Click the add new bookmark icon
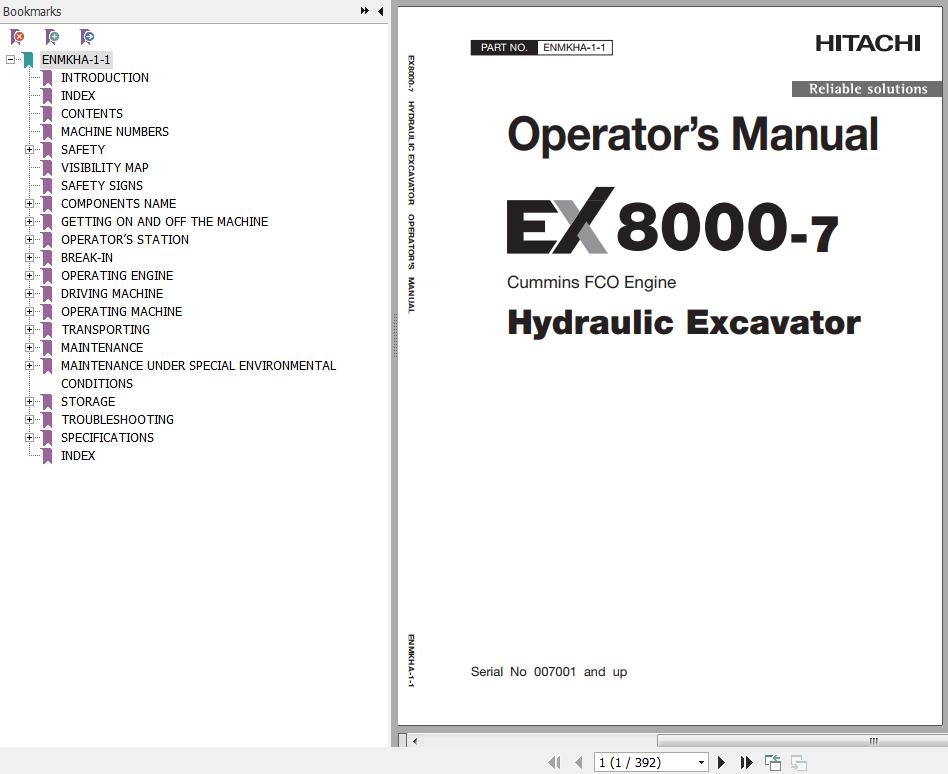Screen dimensions: 948x774 pyautogui.click(x=53, y=37)
